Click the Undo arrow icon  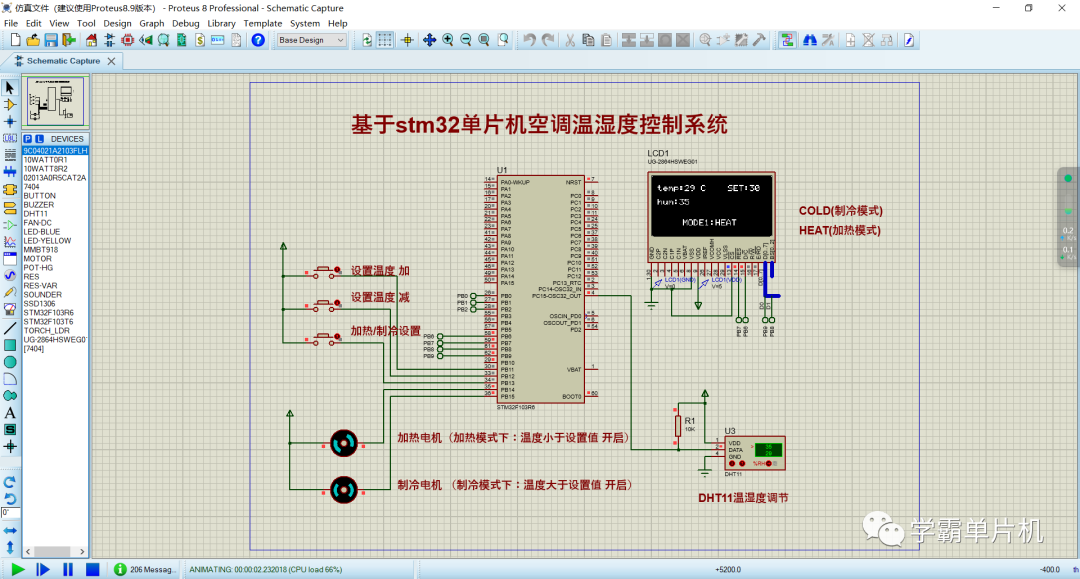coord(529,41)
